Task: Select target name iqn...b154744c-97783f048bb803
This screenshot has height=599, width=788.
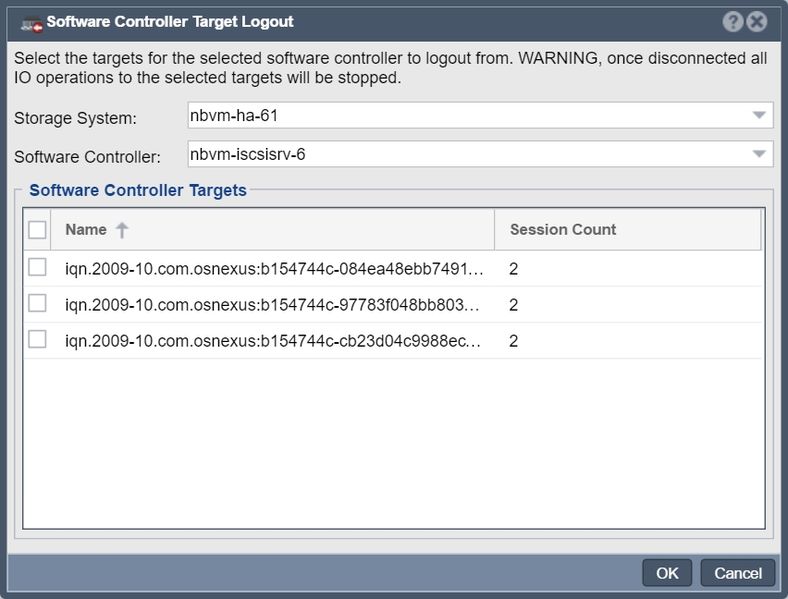Action: (x=272, y=305)
